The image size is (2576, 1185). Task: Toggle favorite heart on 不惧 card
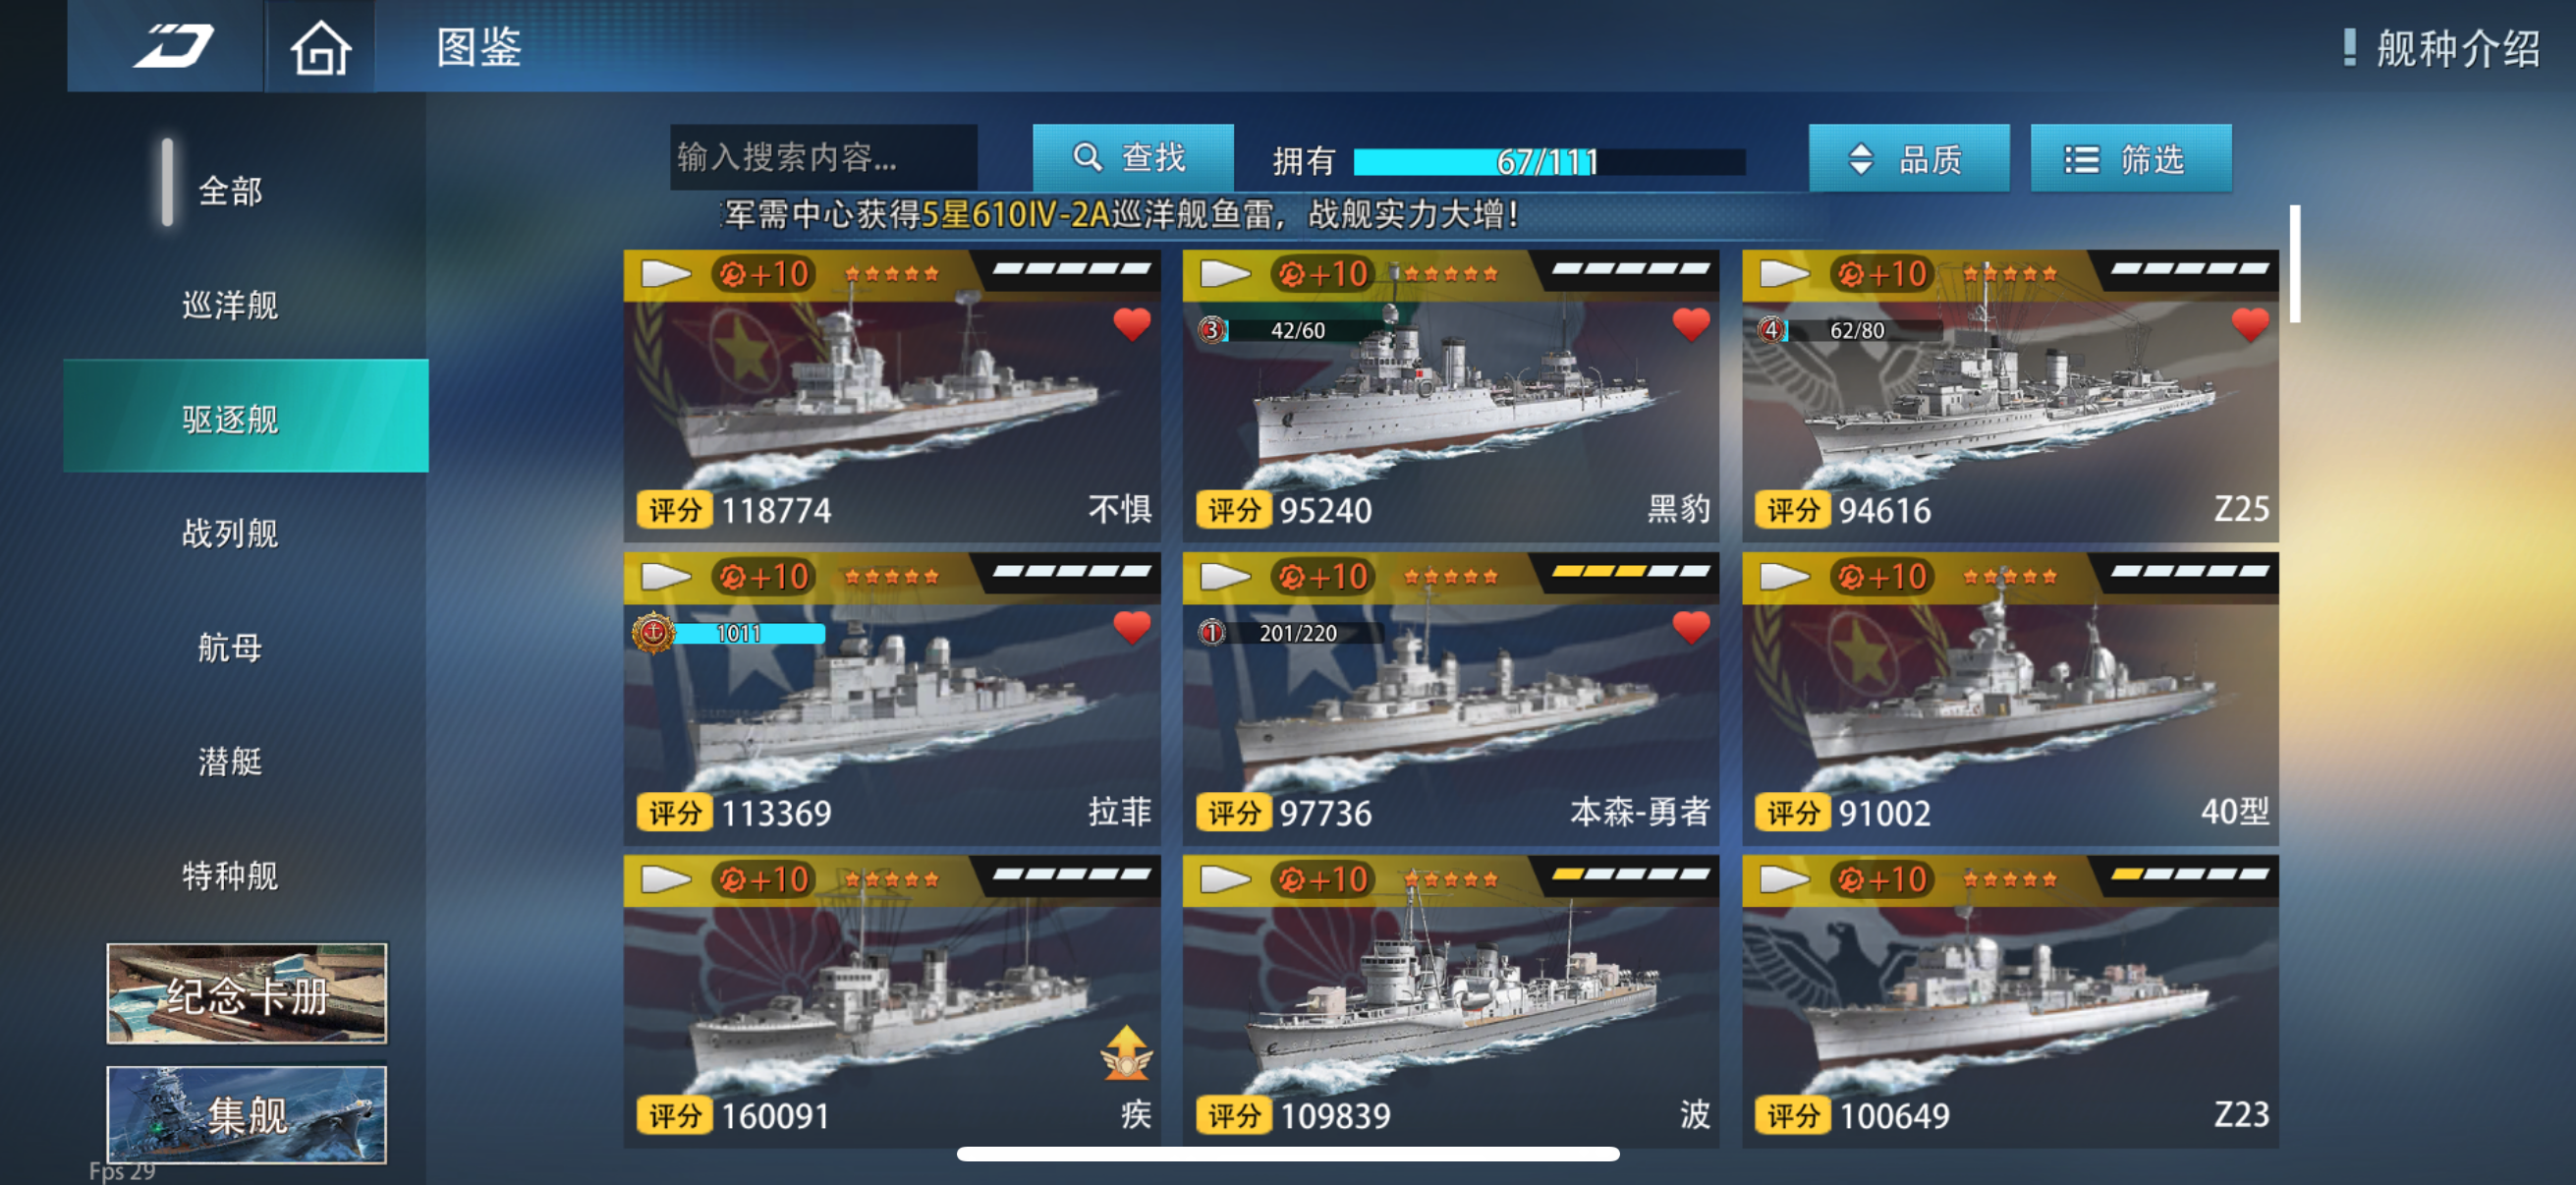click(1132, 325)
